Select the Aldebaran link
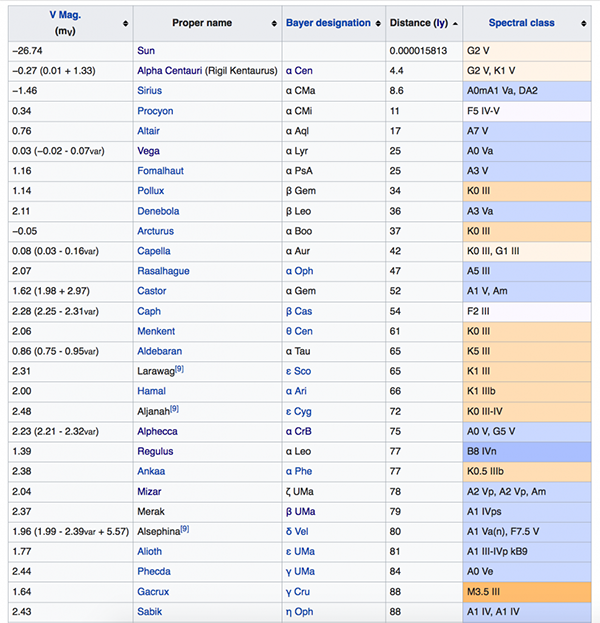Viewport: 600px width, 623px height. point(160,351)
